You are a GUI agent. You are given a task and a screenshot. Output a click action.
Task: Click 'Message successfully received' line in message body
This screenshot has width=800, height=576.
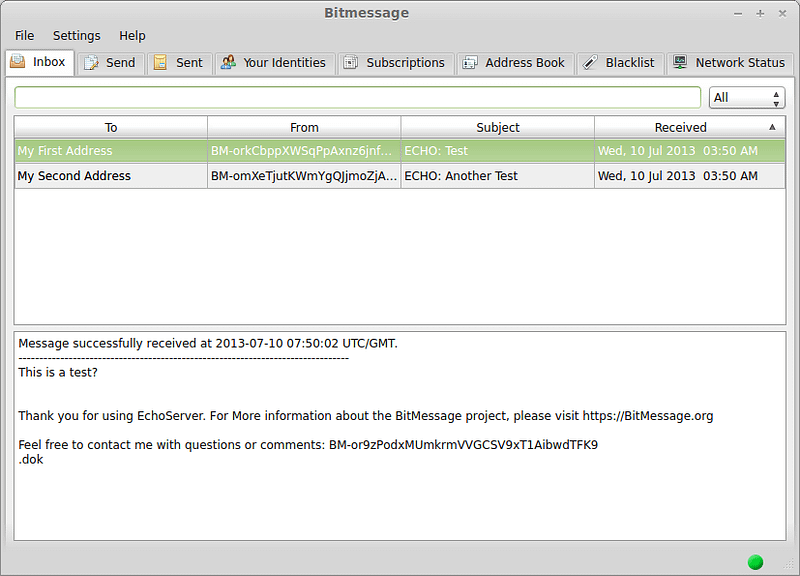tap(208, 343)
